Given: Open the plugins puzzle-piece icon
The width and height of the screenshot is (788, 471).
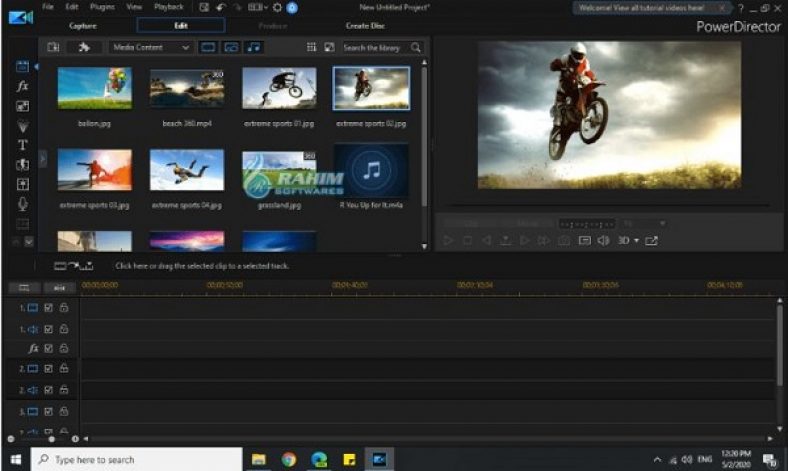Looking at the screenshot, I should point(84,47).
